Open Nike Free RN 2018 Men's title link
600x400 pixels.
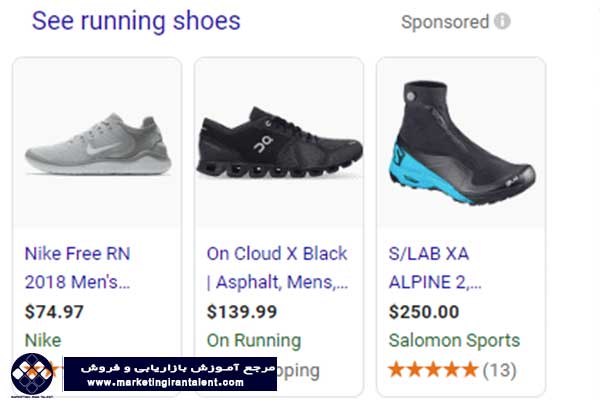[78, 268]
